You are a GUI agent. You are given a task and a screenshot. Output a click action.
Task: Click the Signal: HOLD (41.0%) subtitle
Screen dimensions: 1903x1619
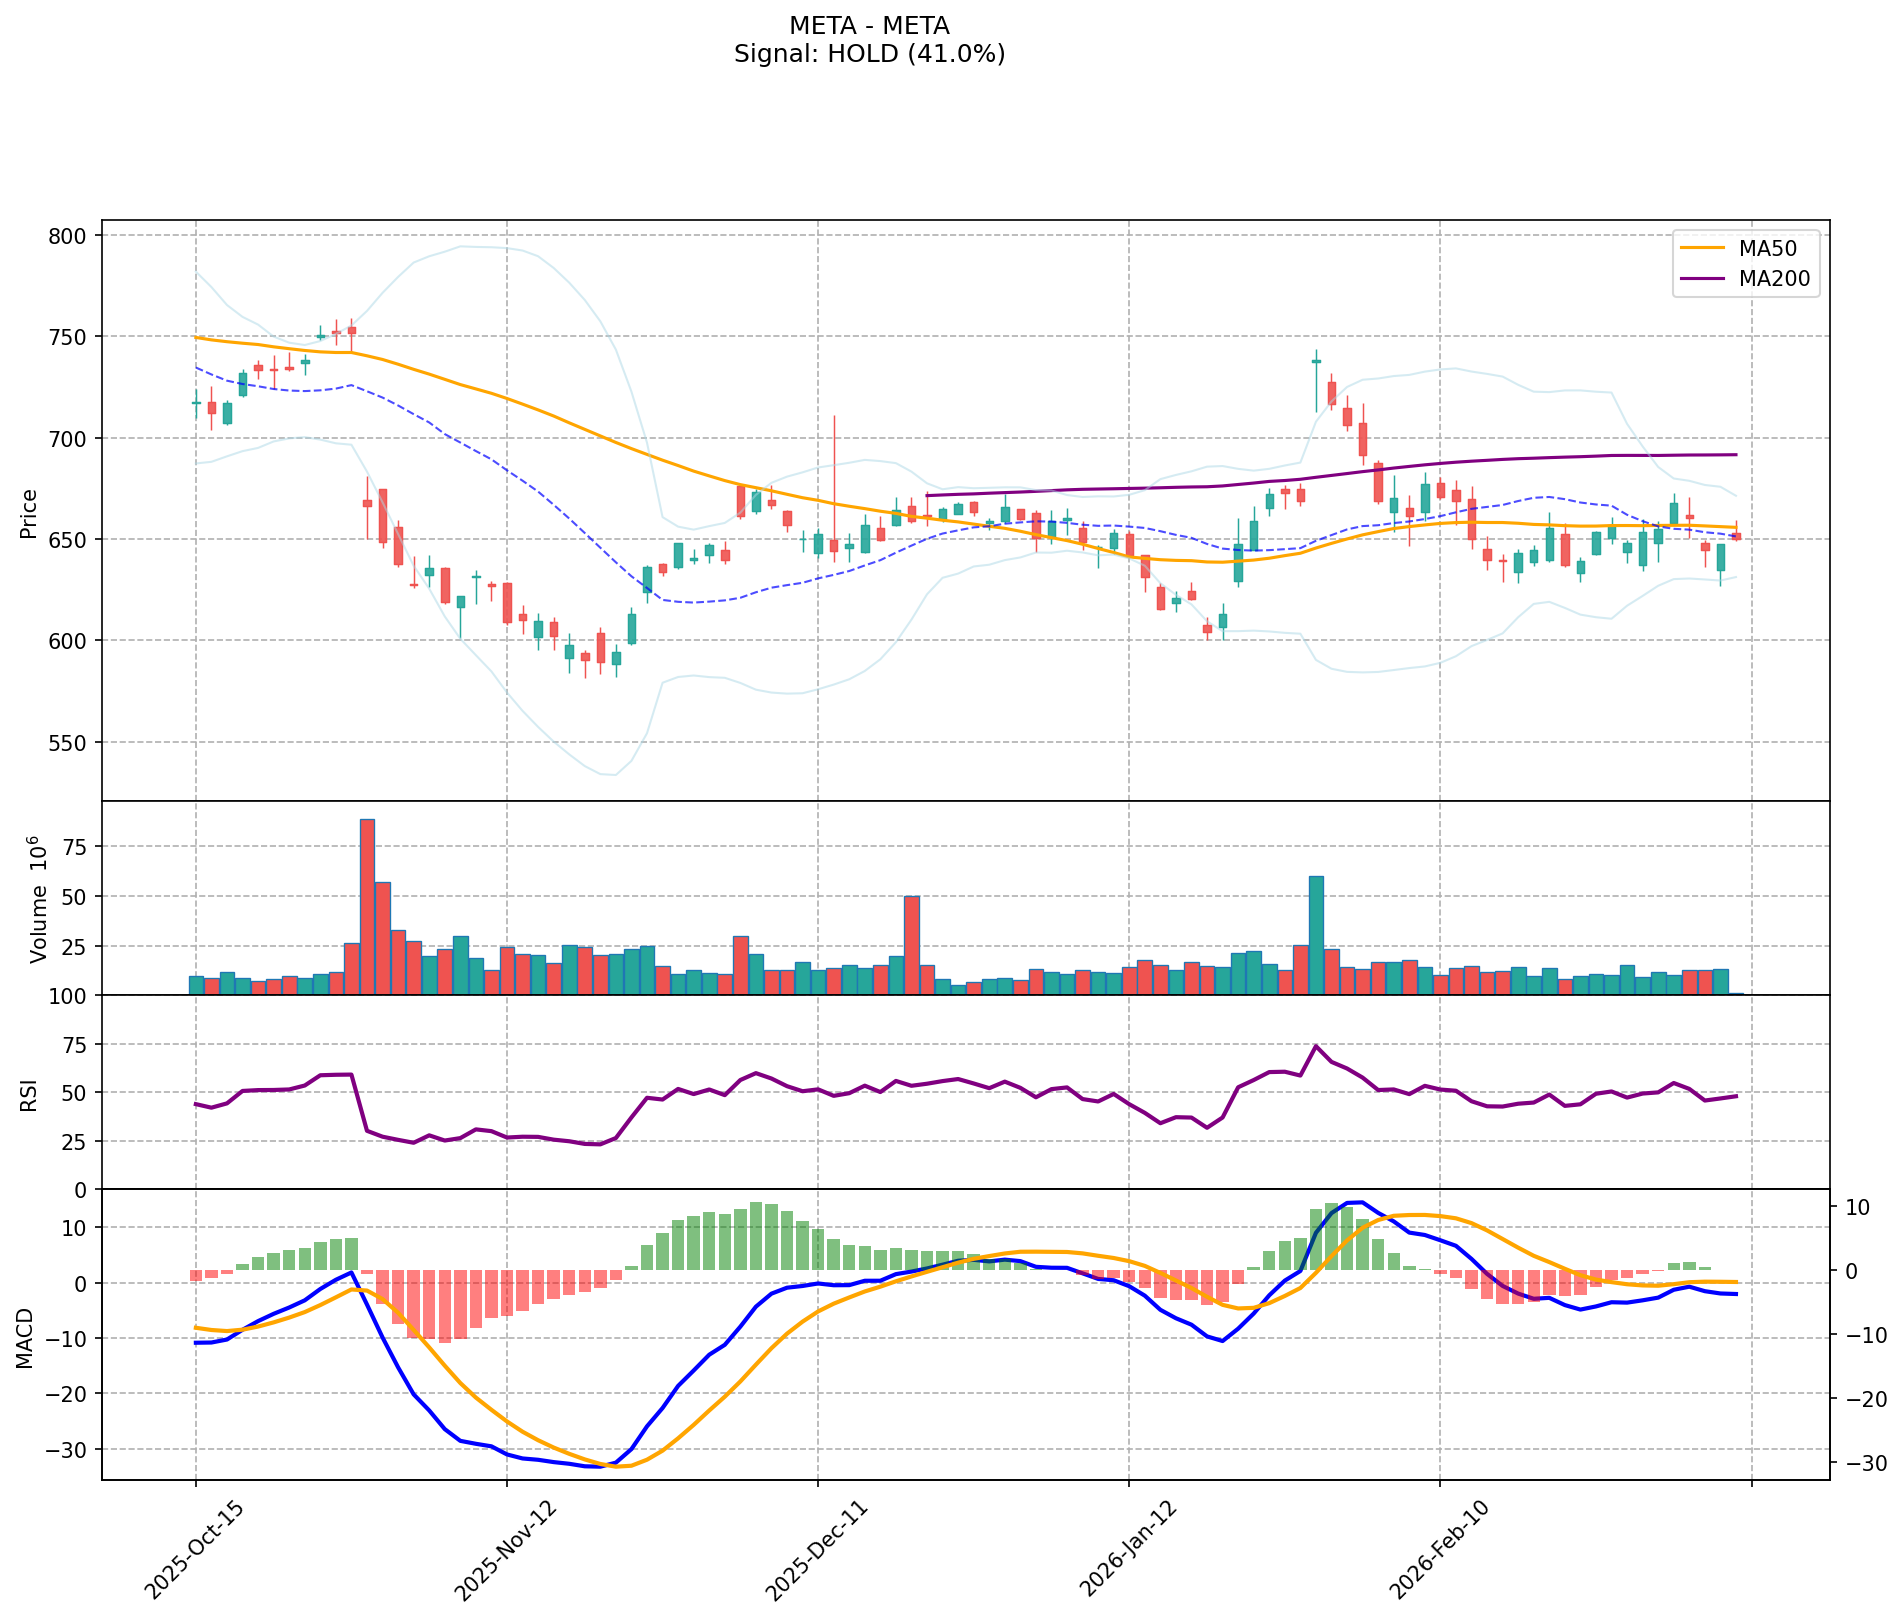coord(869,55)
